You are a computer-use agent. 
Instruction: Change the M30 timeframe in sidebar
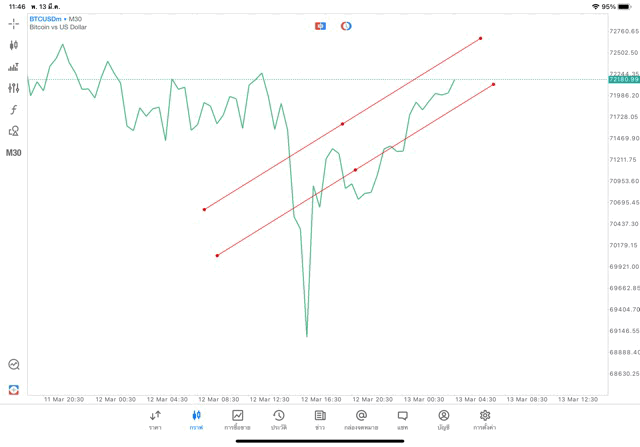[13, 153]
